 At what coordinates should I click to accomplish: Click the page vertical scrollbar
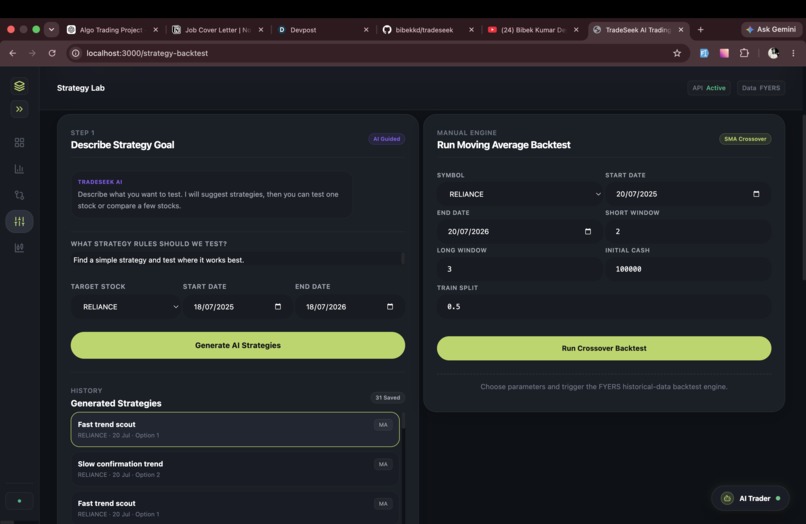click(803, 197)
